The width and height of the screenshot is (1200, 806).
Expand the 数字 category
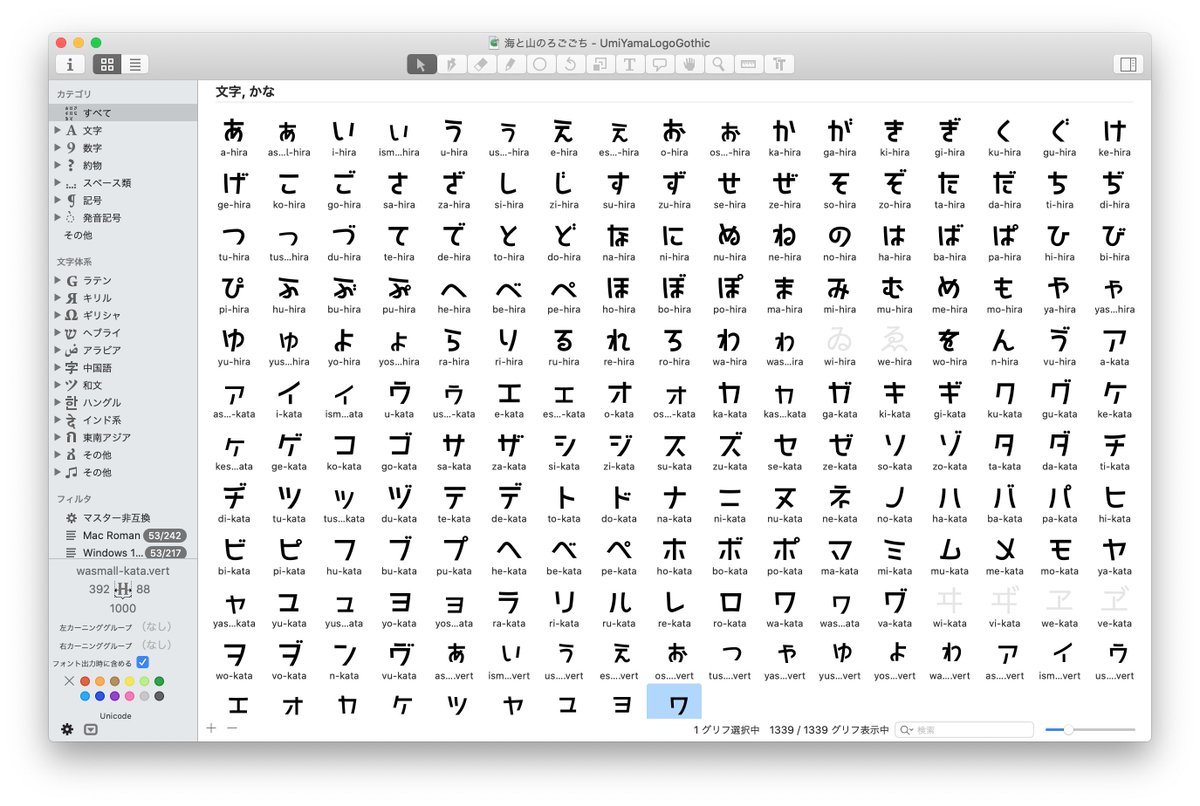[x=57, y=148]
